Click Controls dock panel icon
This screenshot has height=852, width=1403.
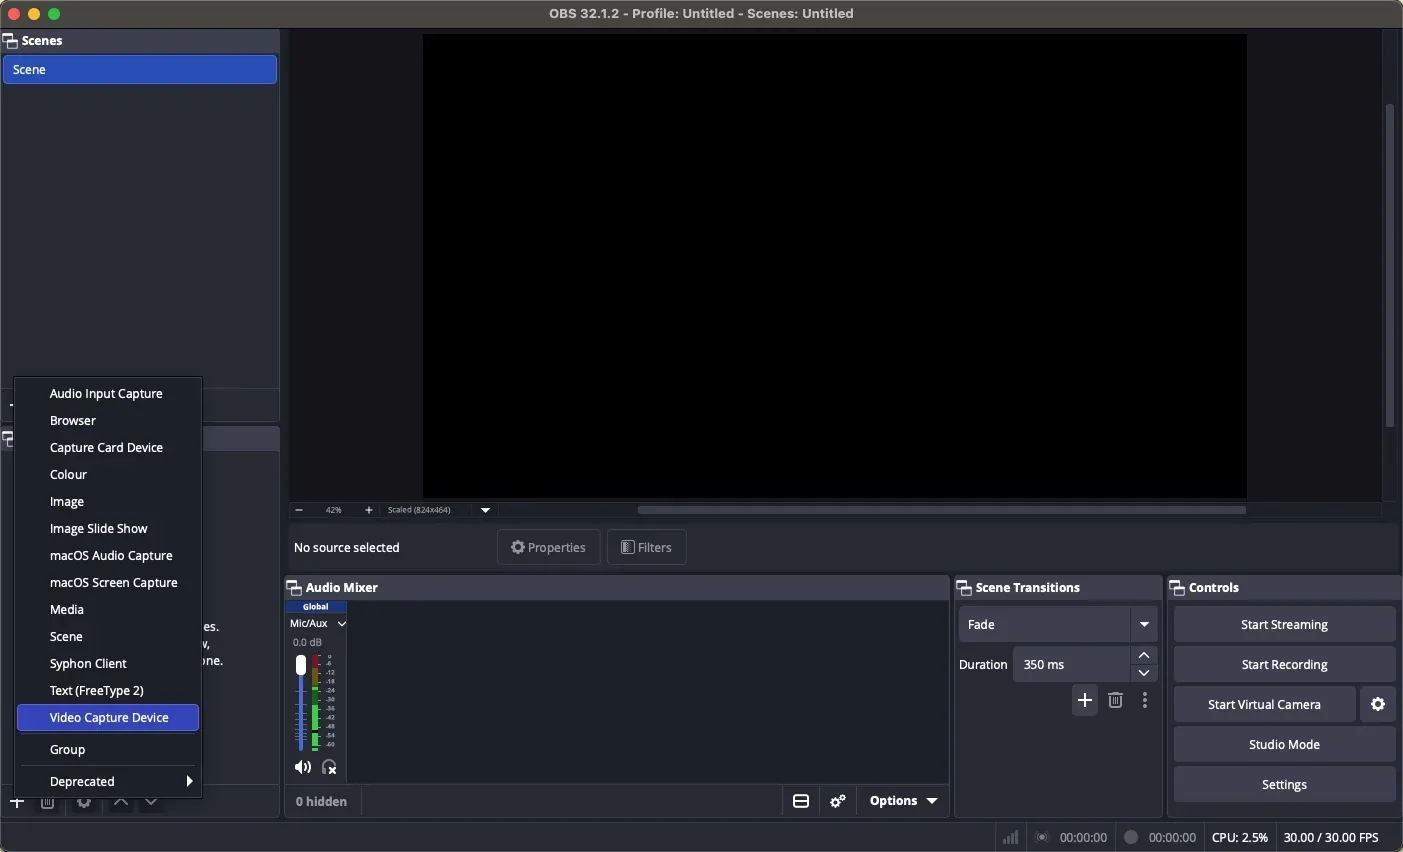pos(1179,588)
